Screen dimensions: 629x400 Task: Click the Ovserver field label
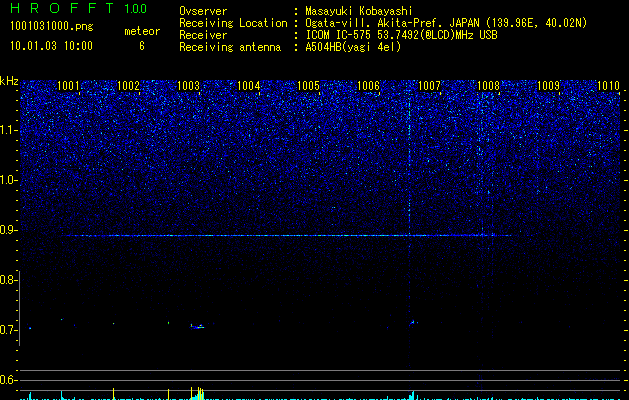coord(203,11)
